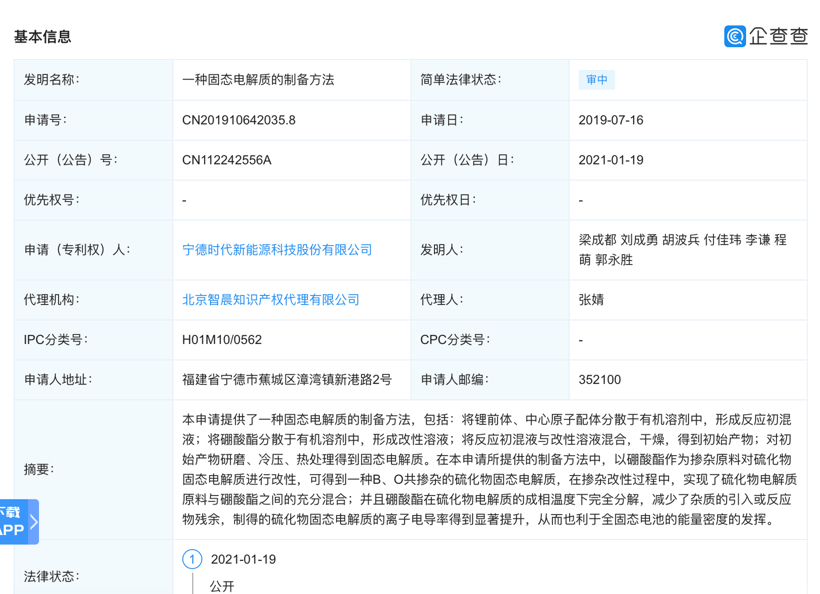Click the IPC分类号 field label
820x594 pixels.
(55, 340)
